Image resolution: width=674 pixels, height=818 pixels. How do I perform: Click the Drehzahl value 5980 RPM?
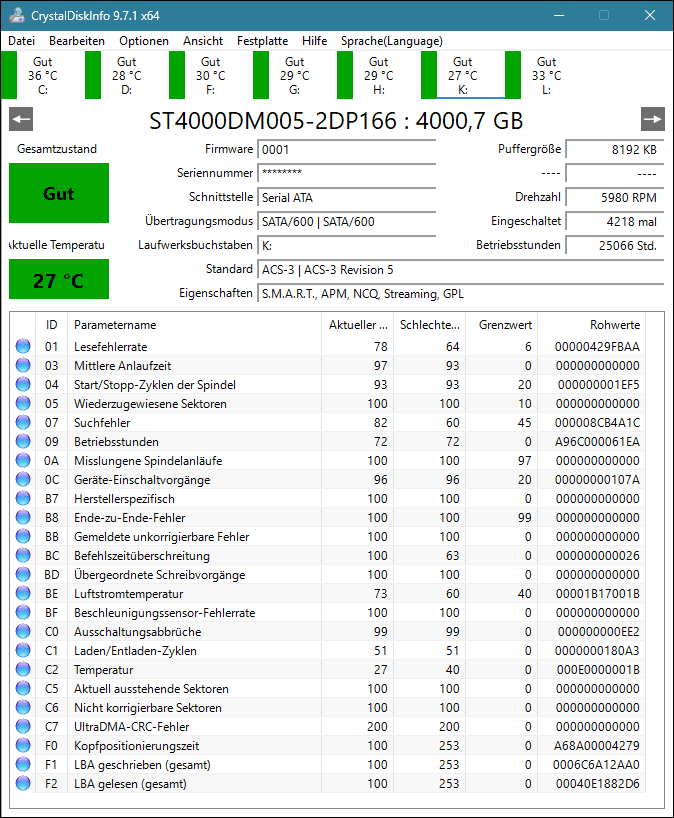(615, 197)
